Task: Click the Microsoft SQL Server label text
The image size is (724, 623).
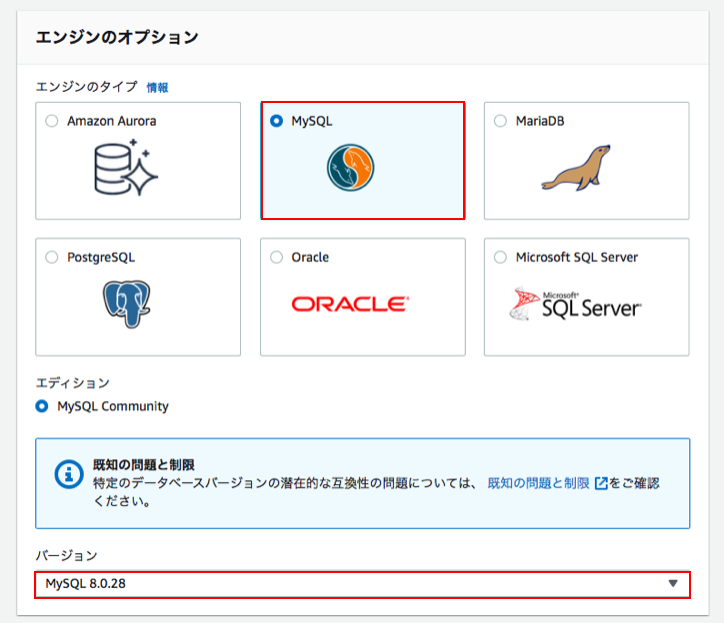Action: (577, 257)
